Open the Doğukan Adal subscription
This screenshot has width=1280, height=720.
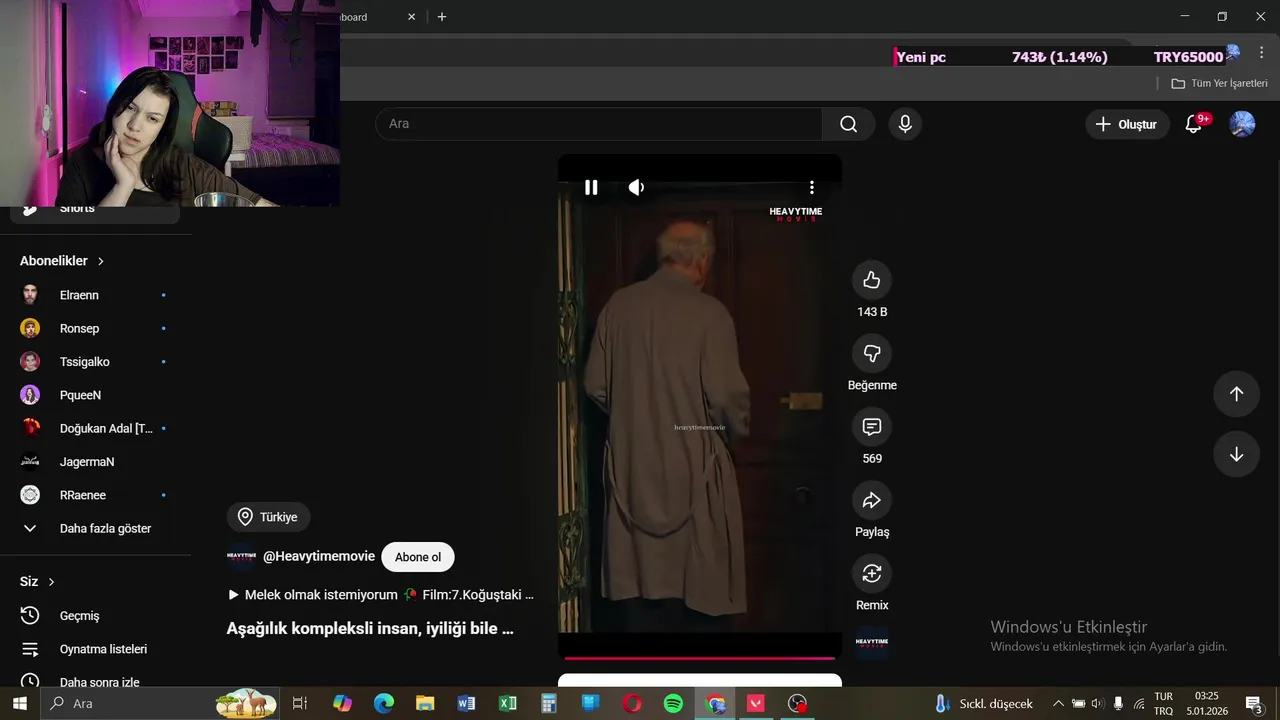[95, 428]
